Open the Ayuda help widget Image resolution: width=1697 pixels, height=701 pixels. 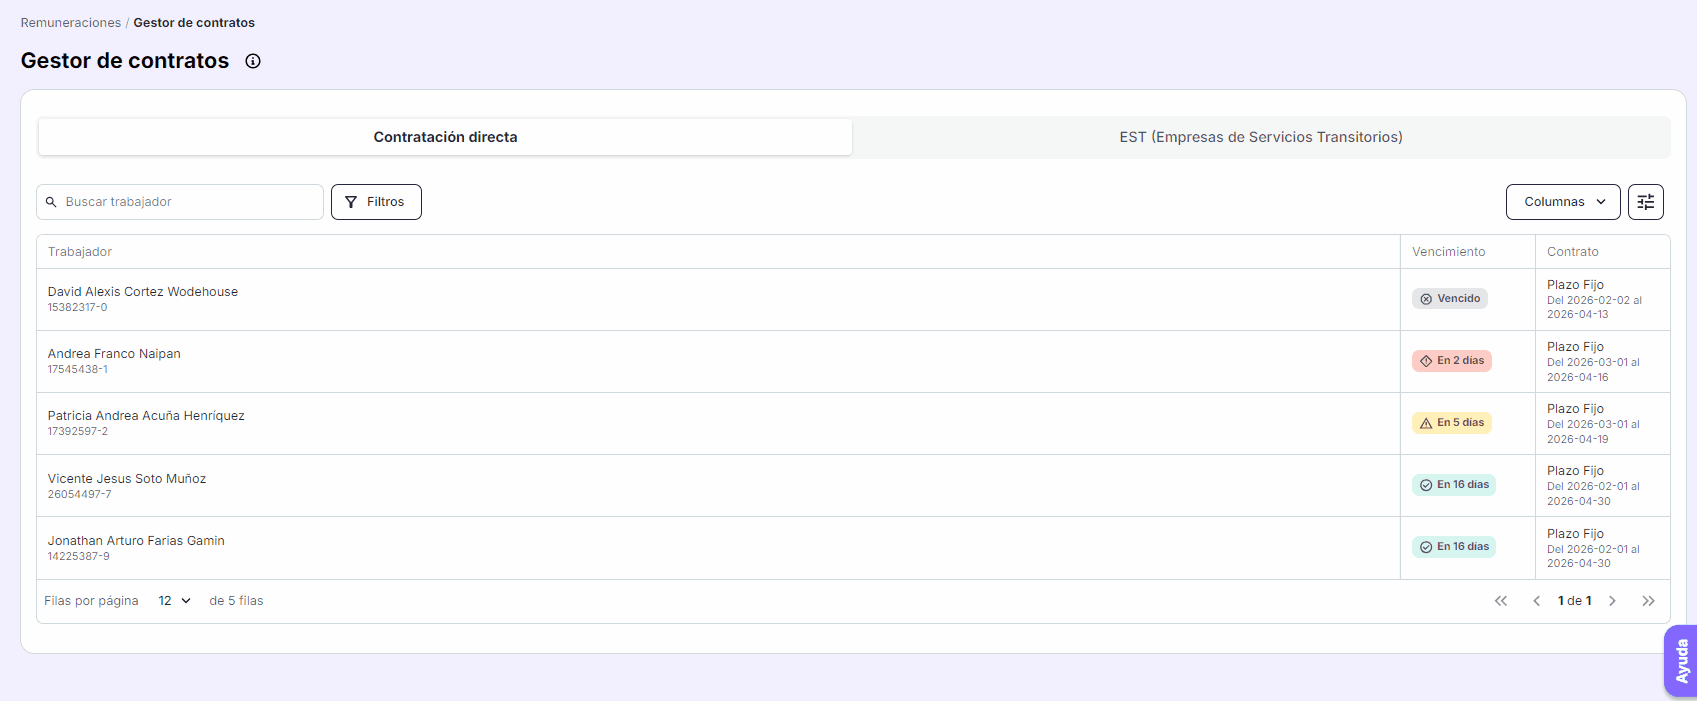(x=1681, y=661)
